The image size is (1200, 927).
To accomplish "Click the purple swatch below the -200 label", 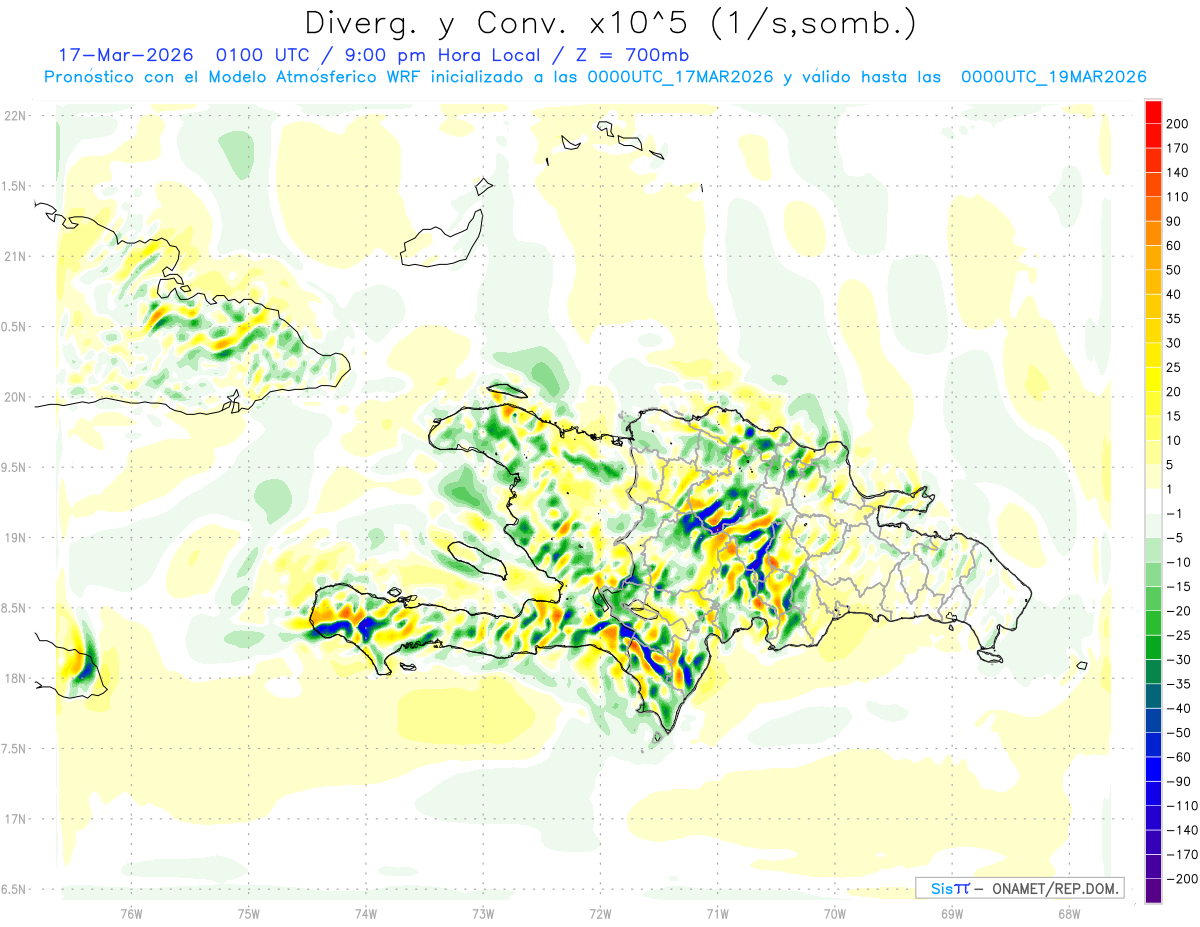I will [x=1153, y=890].
